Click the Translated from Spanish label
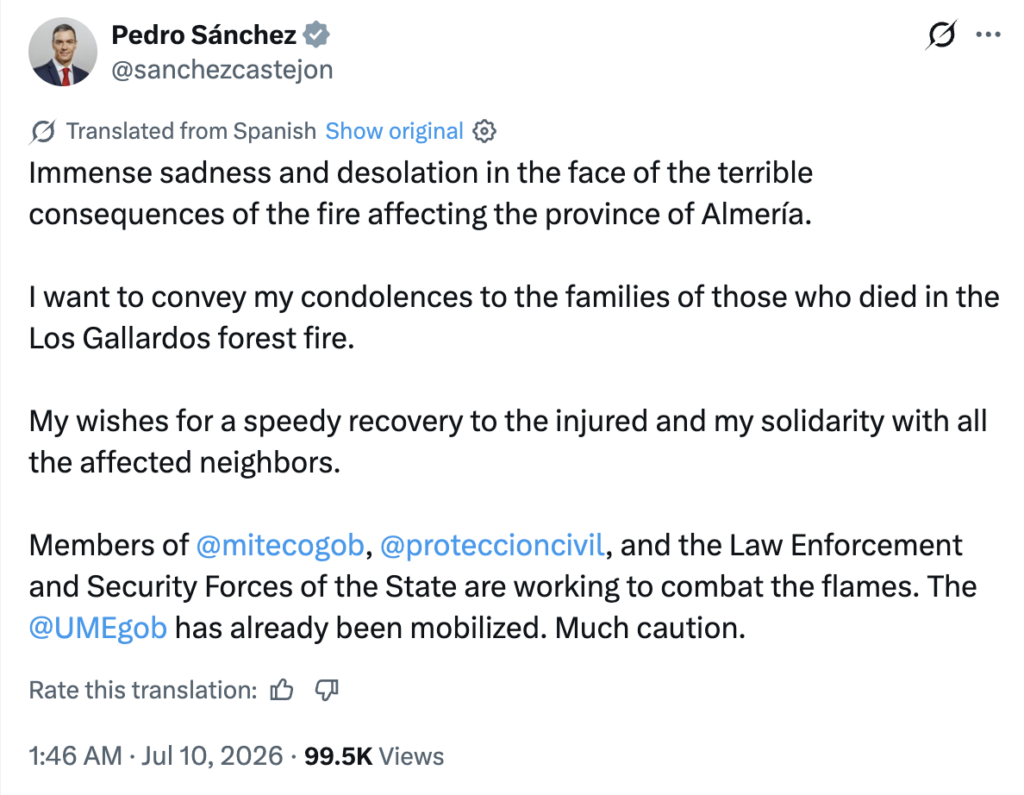The image size is (1024, 795). pos(191,131)
